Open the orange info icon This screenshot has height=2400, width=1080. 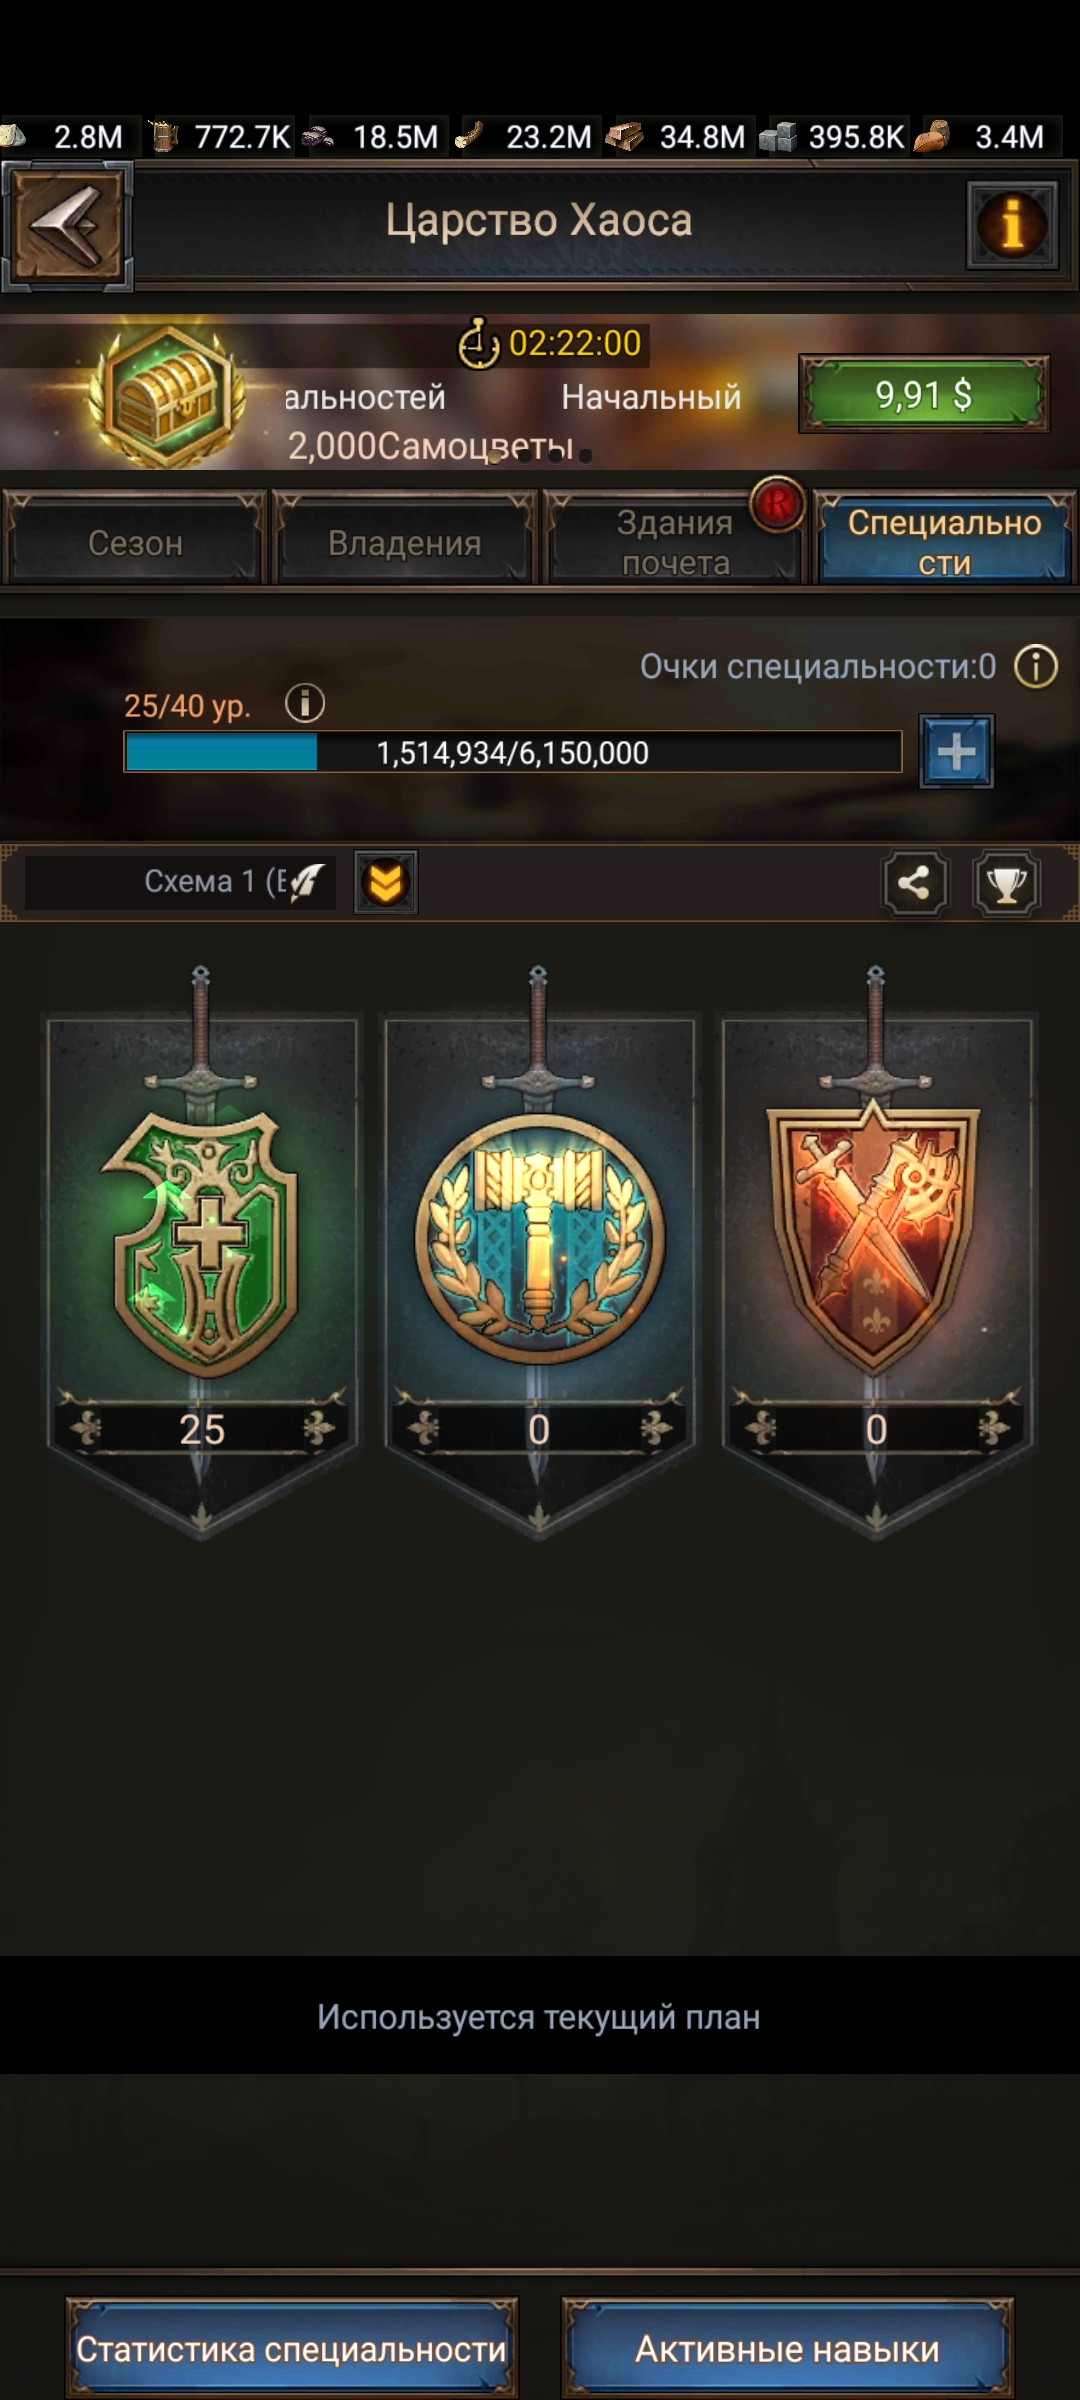(1012, 224)
